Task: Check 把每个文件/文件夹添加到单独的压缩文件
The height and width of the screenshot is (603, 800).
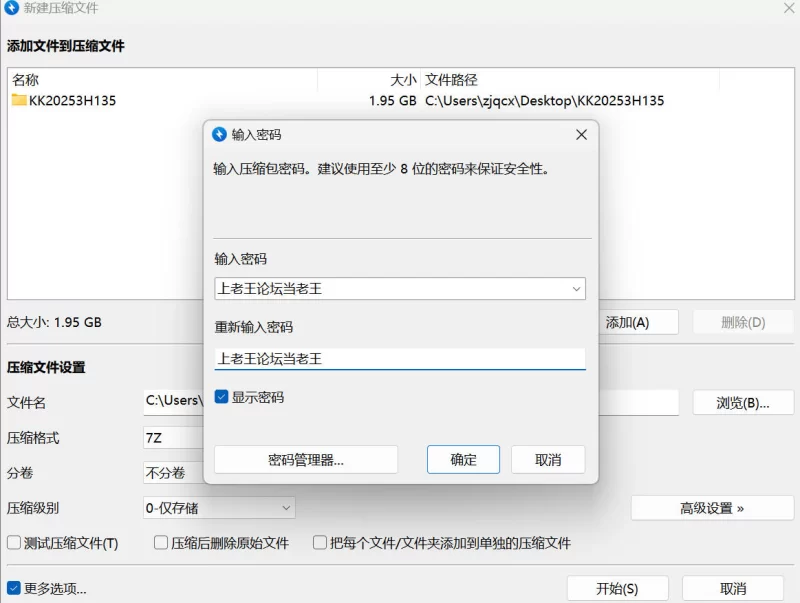Action: point(320,542)
